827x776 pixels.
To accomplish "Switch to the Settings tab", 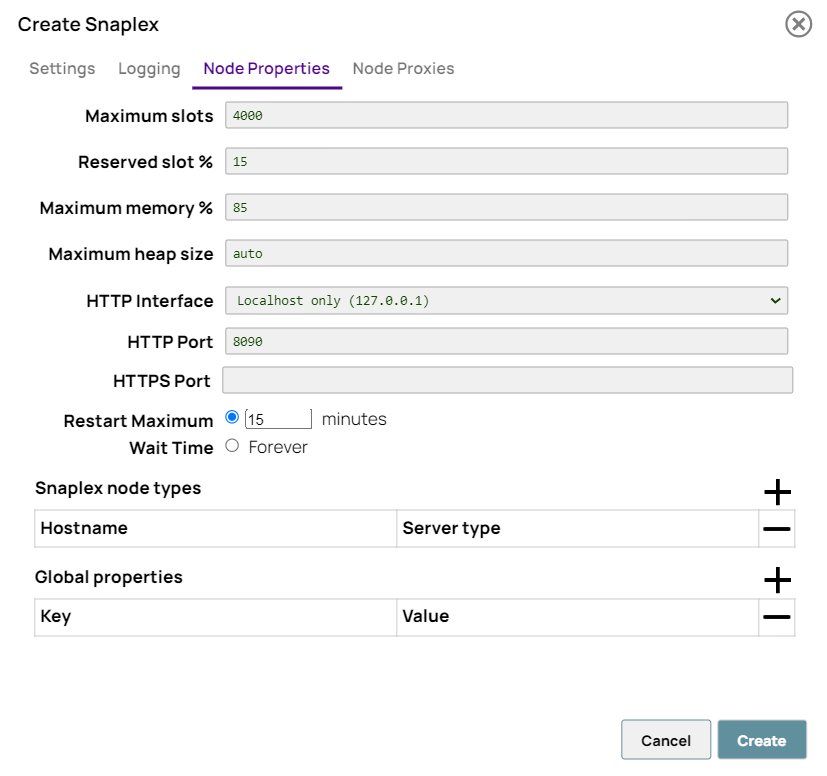I will 62,69.
